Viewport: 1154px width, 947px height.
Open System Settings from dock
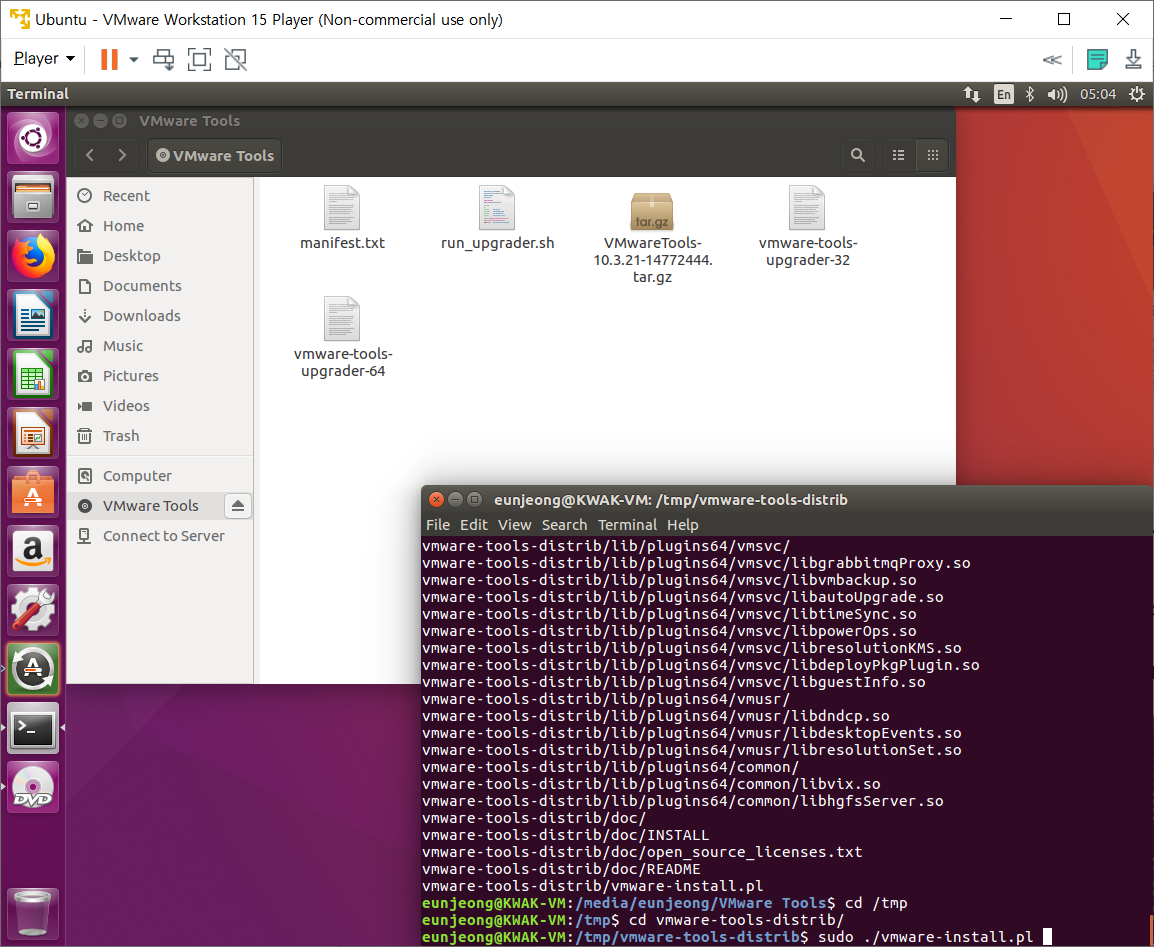tap(33, 609)
